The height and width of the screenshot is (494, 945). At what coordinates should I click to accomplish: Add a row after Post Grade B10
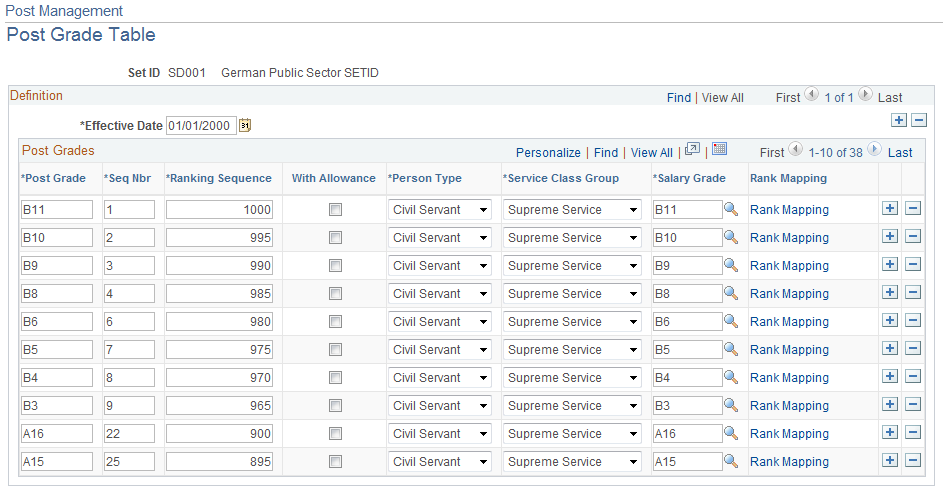click(890, 237)
